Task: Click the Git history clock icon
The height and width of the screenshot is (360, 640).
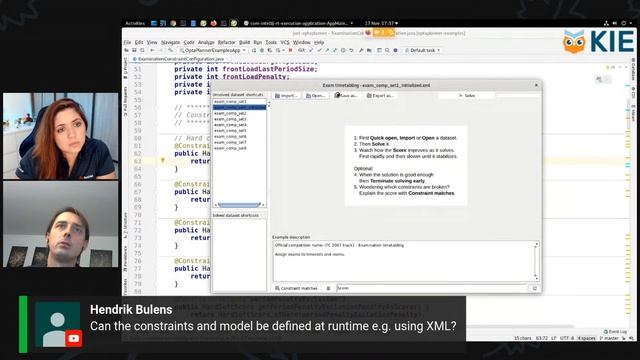Action: (x=343, y=50)
